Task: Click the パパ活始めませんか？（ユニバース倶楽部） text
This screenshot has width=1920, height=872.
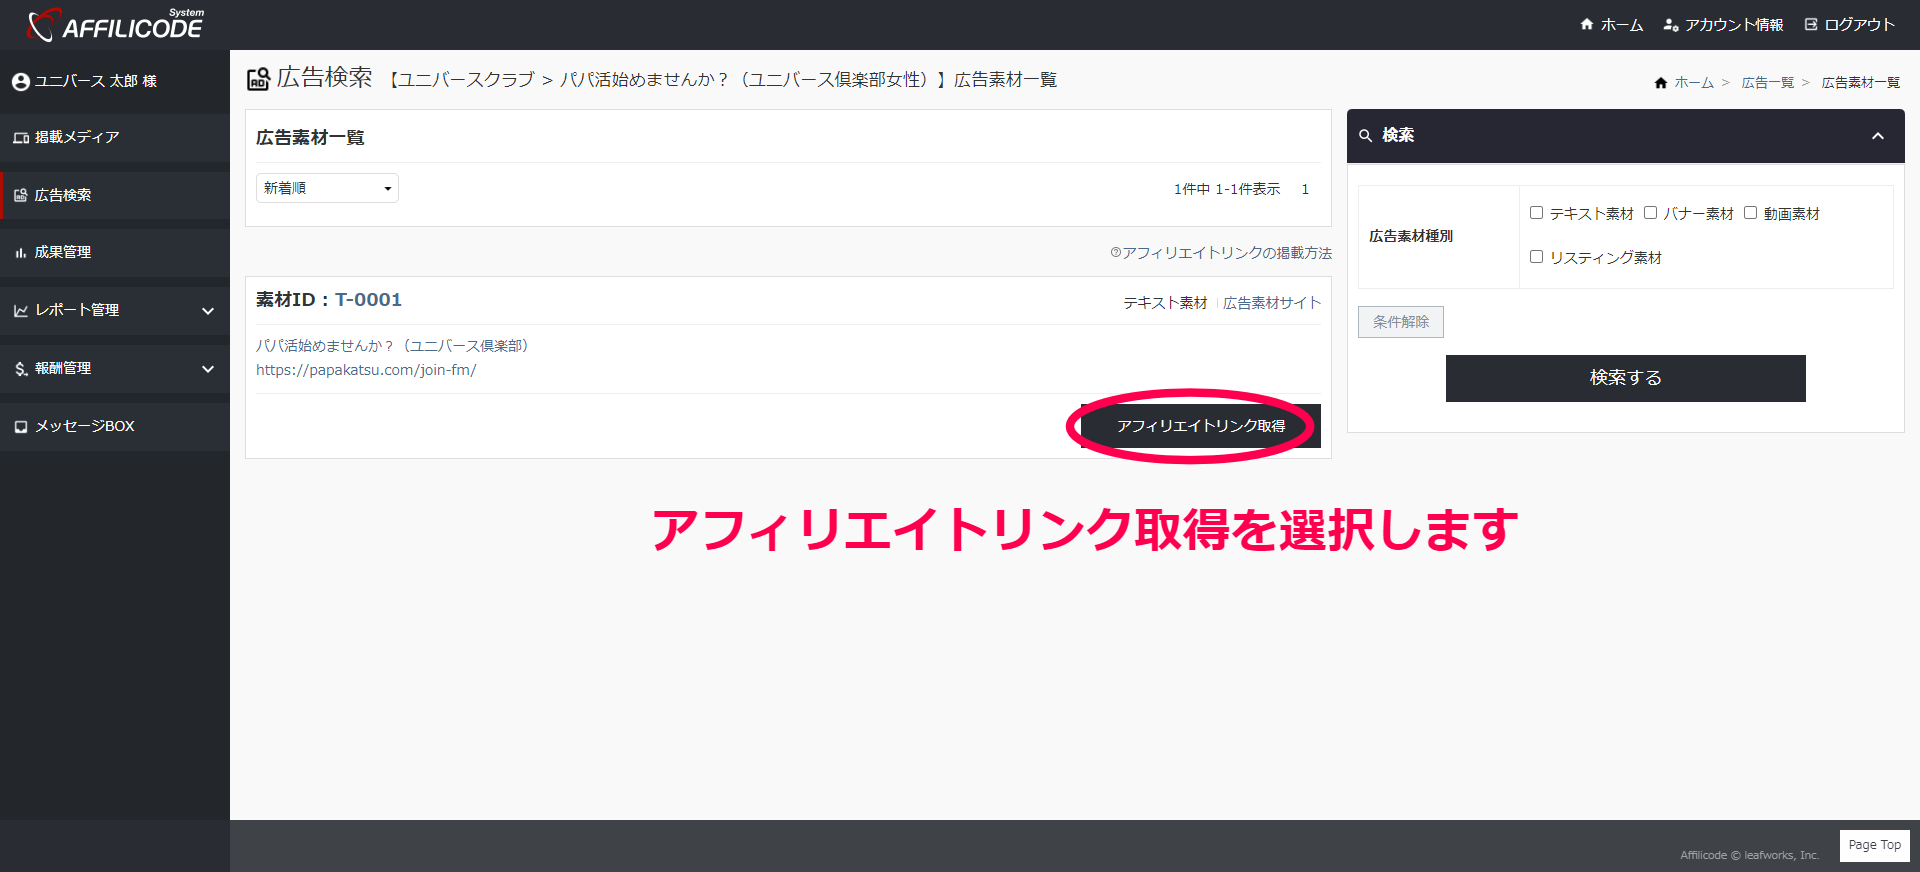Action: pyautogui.click(x=392, y=346)
